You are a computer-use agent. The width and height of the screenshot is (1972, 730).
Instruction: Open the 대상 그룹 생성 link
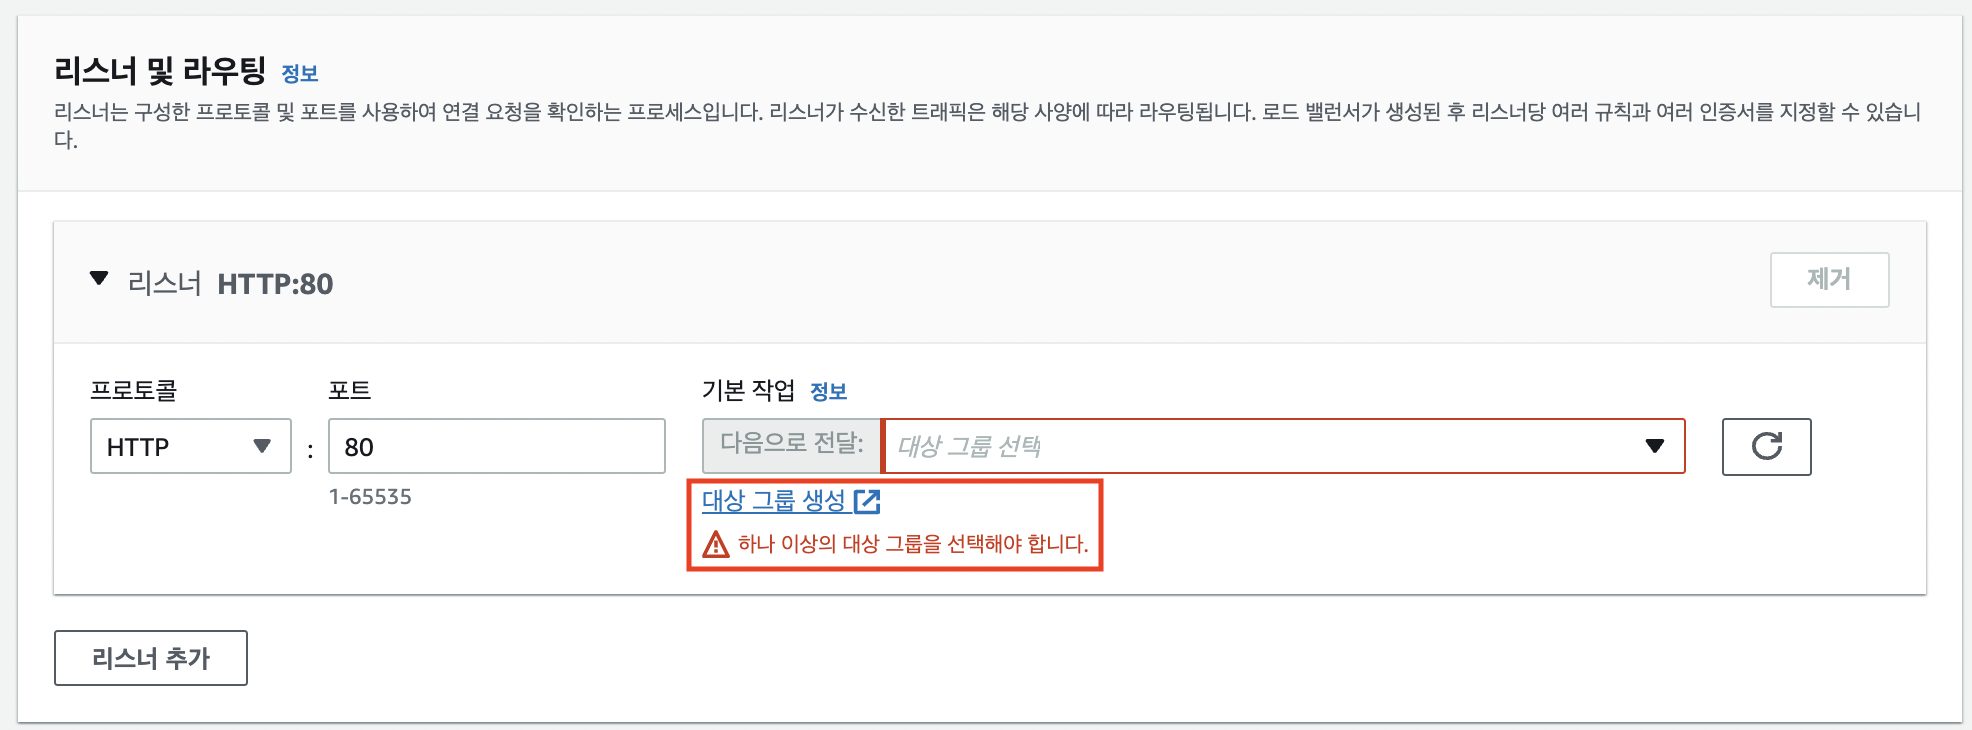coord(773,501)
